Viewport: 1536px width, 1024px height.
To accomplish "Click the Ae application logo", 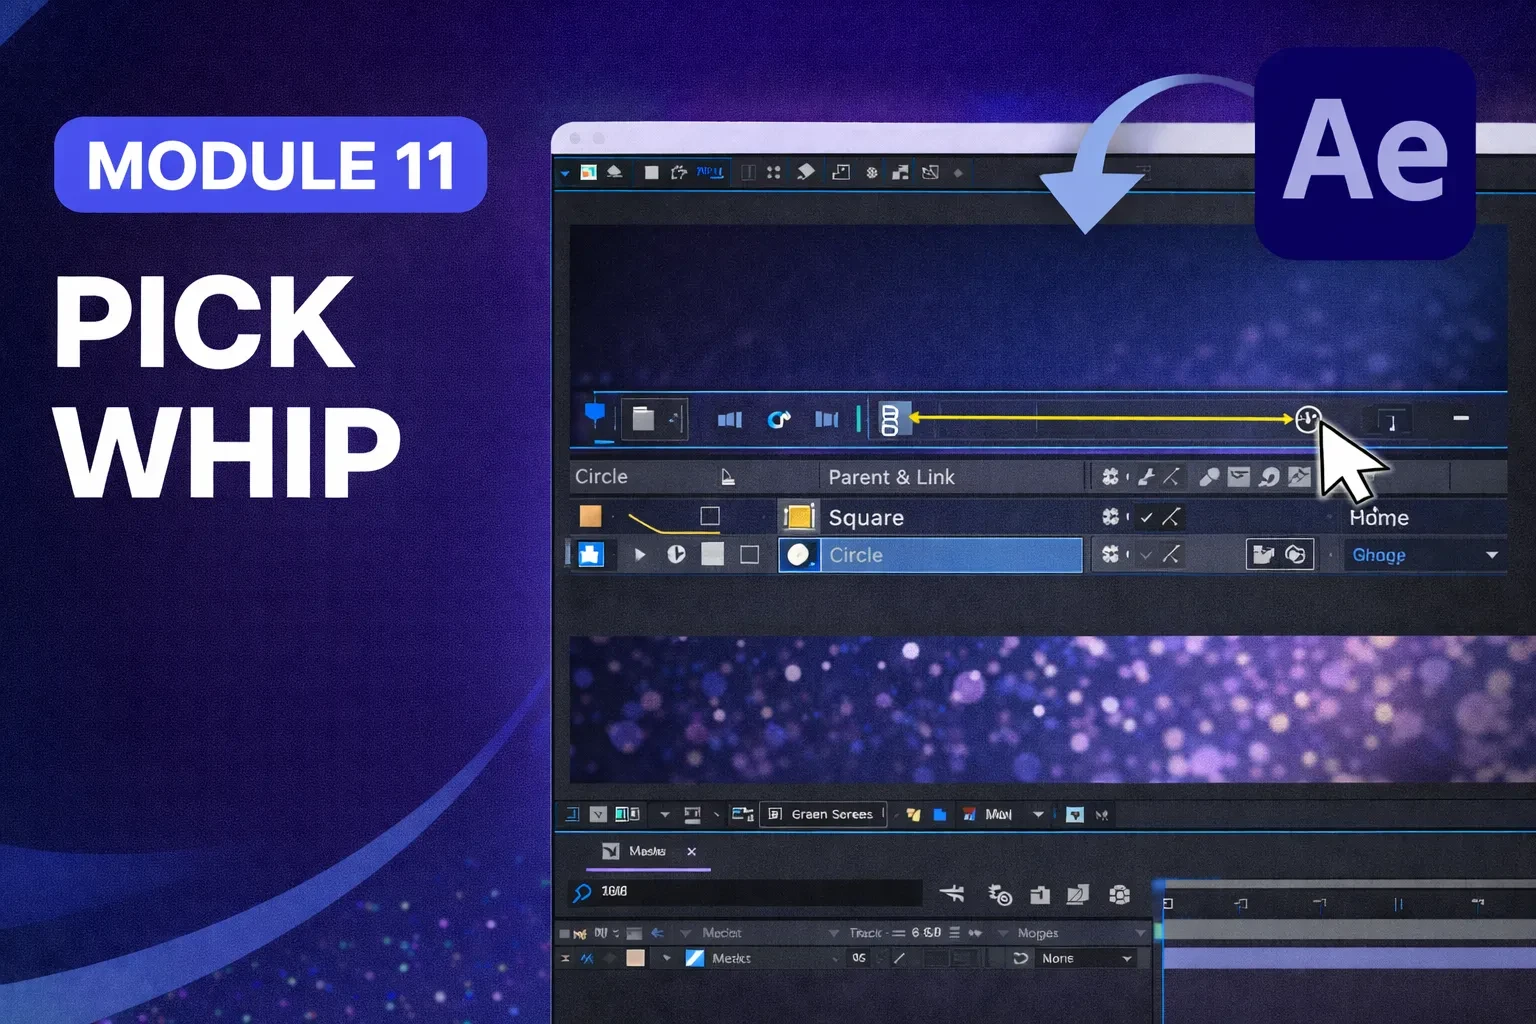I will [x=1366, y=152].
